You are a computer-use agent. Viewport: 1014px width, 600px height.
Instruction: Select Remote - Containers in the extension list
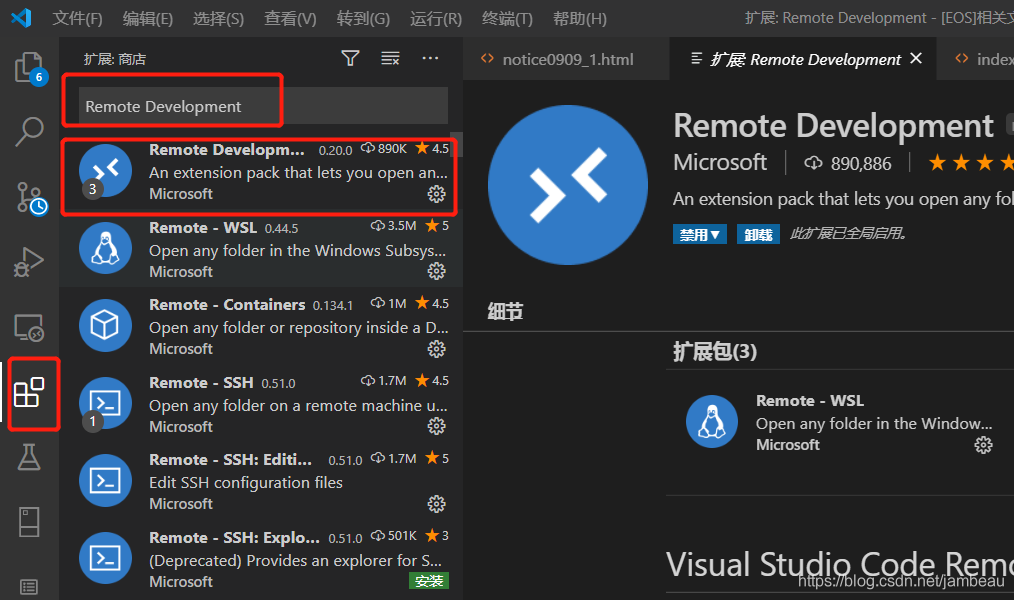[x=261, y=327]
